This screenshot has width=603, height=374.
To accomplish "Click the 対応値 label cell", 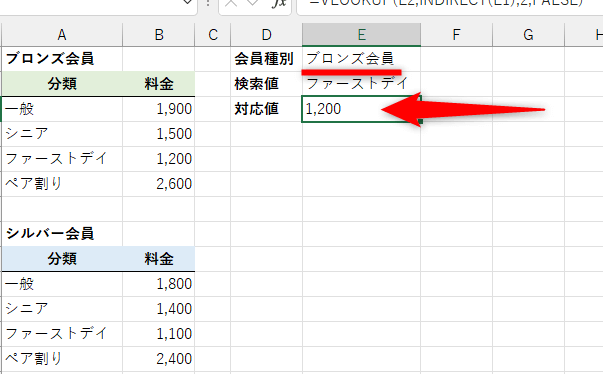I will tap(267, 109).
